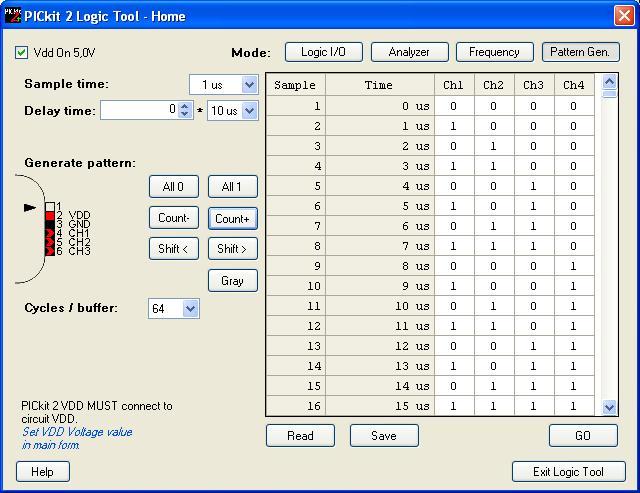
Task: Click the CH2 pin 5 output icon
Action: click(x=50, y=242)
